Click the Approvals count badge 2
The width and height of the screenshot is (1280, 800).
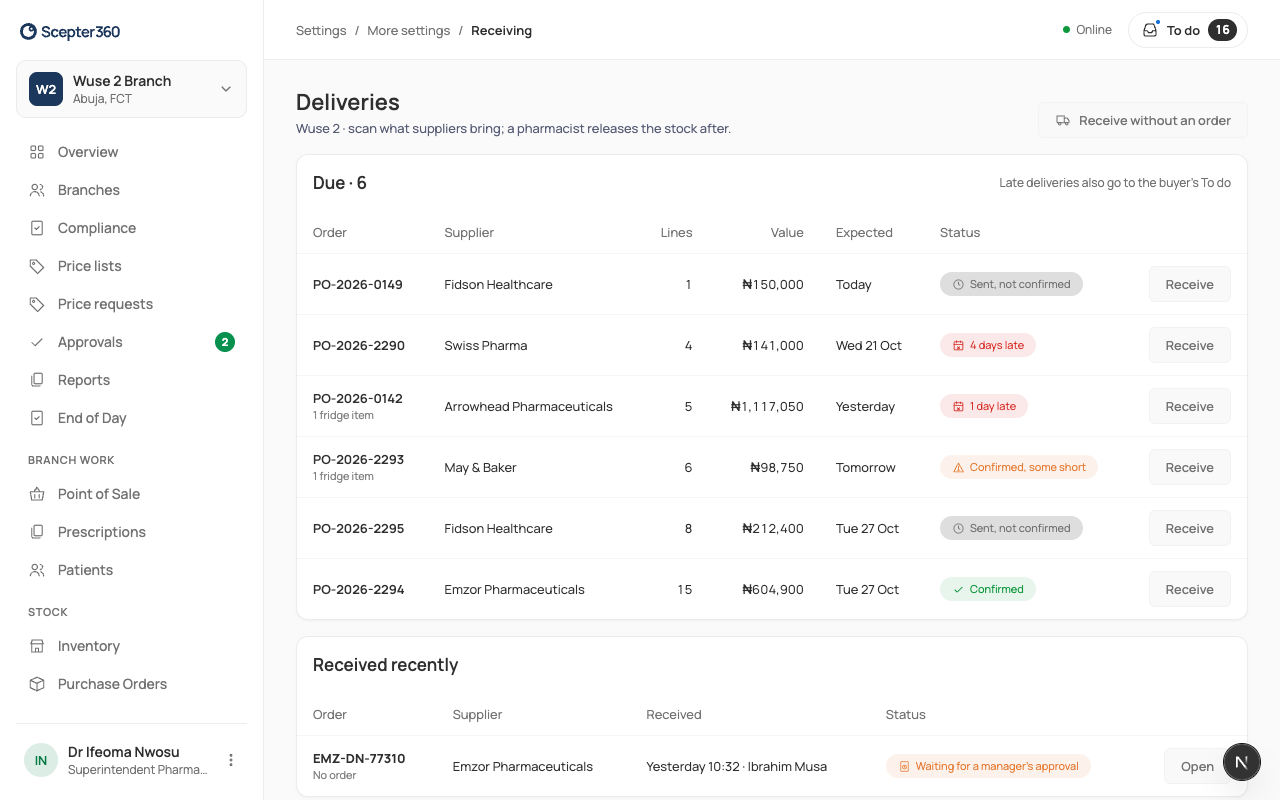point(225,342)
